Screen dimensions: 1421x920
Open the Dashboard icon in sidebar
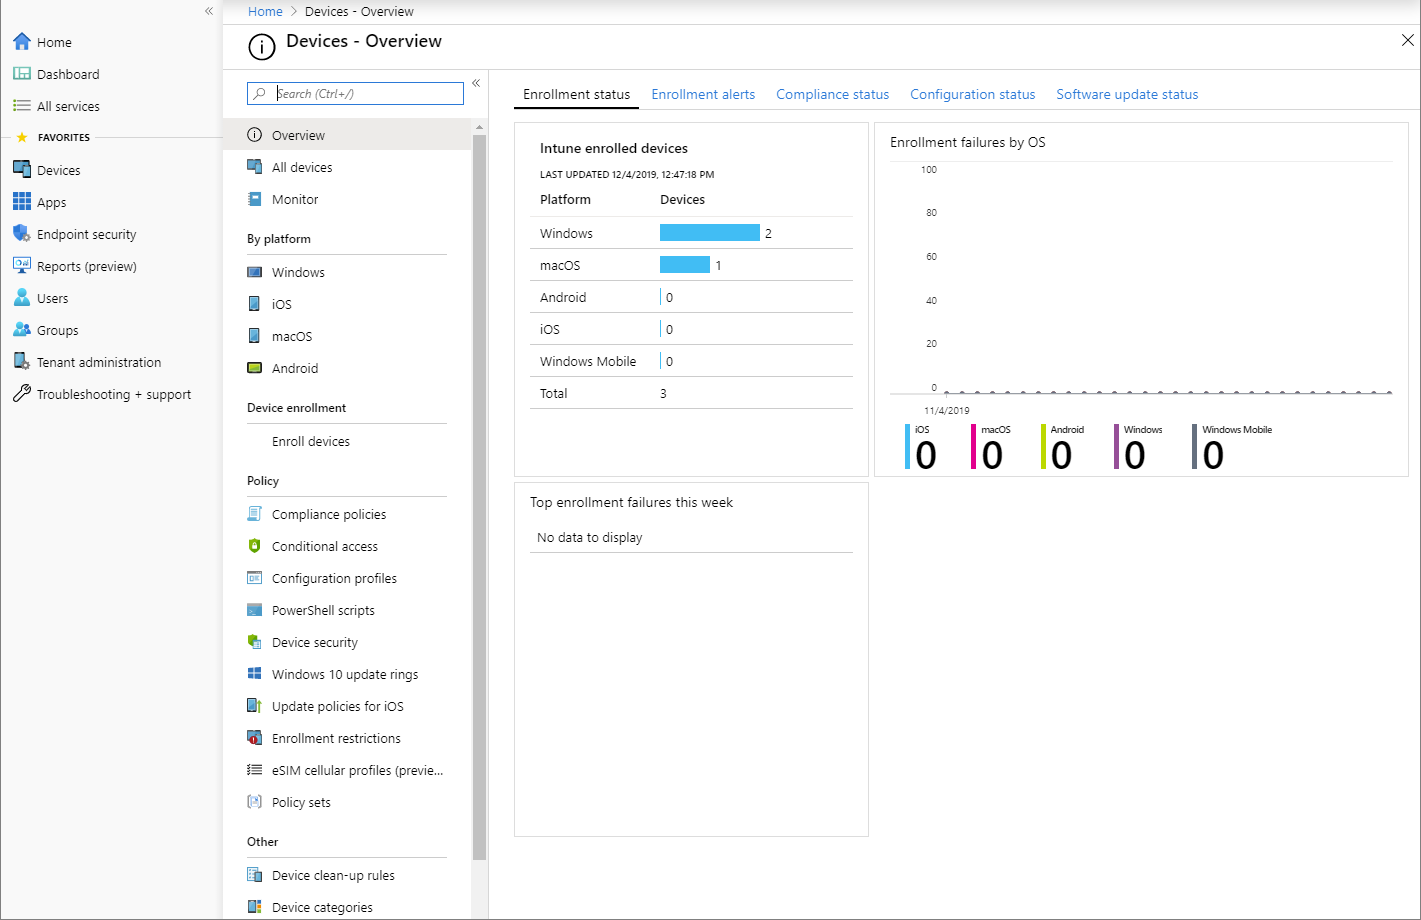point(22,74)
